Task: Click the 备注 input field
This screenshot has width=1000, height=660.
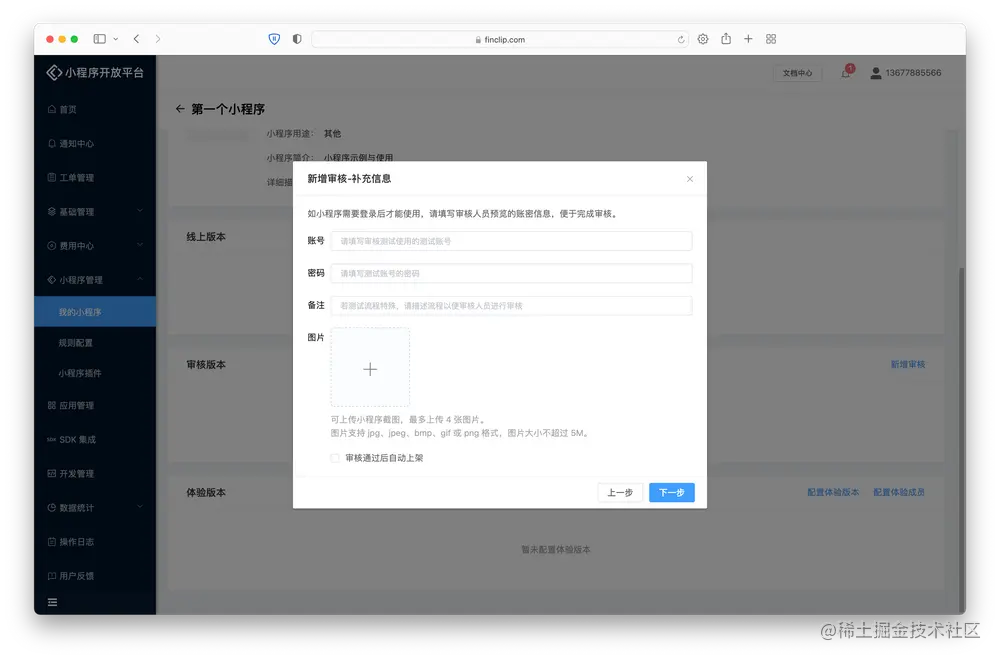Action: [511, 305]
